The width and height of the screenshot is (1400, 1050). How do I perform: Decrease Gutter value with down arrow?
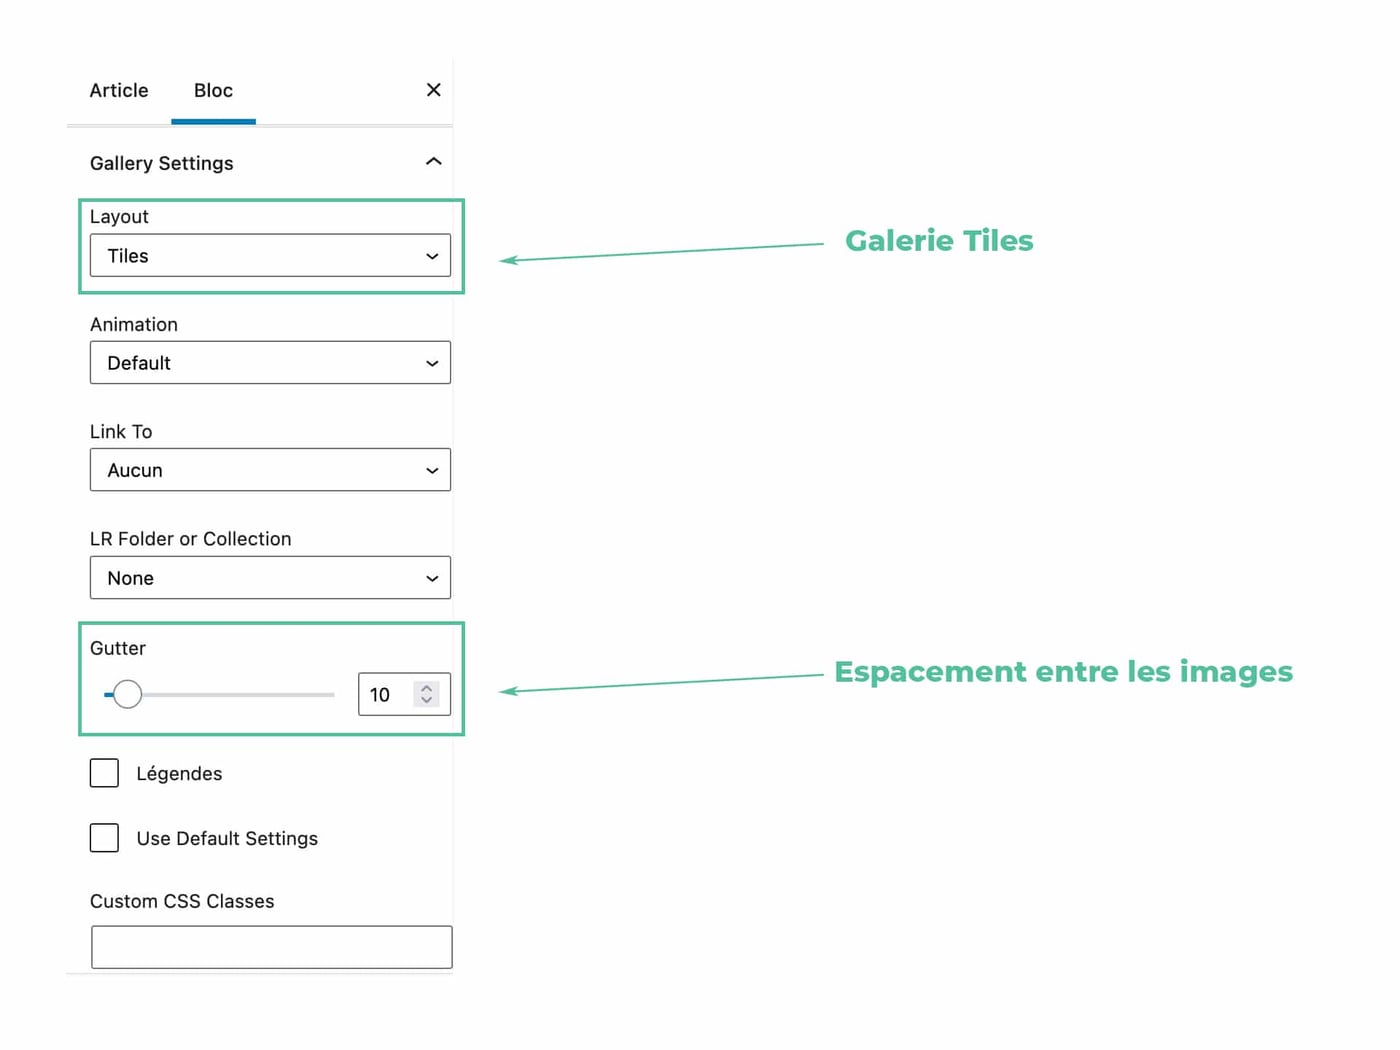[x=427, y=701]
